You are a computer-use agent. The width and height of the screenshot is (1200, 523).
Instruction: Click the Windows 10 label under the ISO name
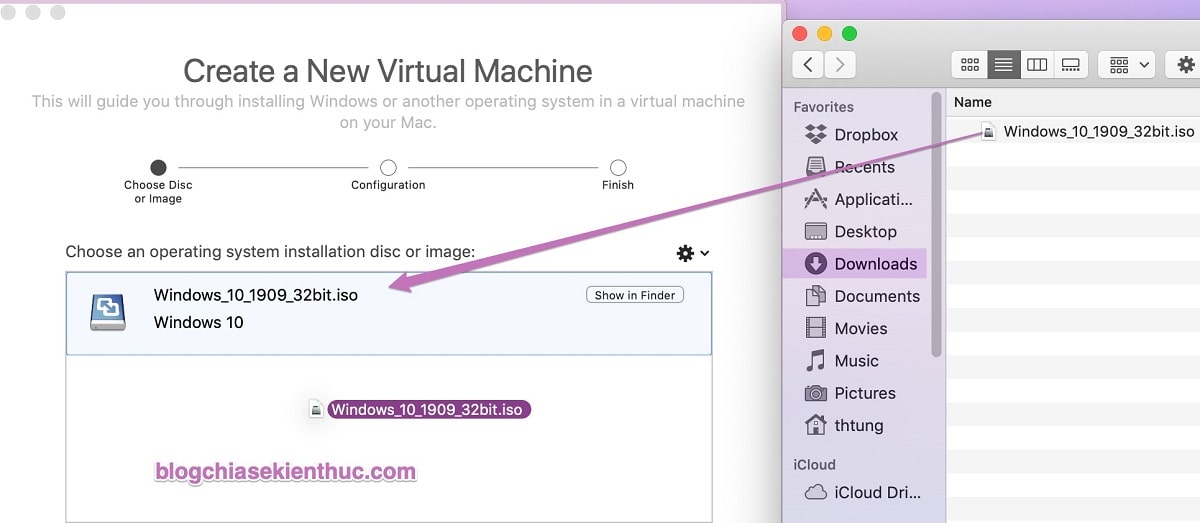point(198,322)
